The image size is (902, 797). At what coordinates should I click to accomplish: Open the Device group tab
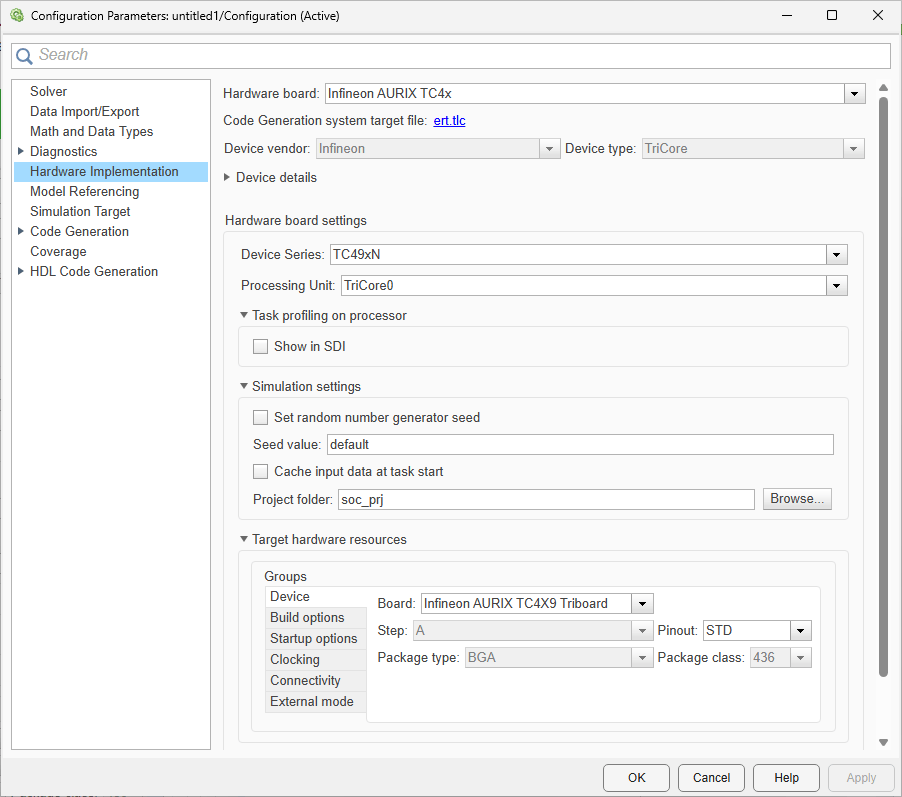coord(316,597)
